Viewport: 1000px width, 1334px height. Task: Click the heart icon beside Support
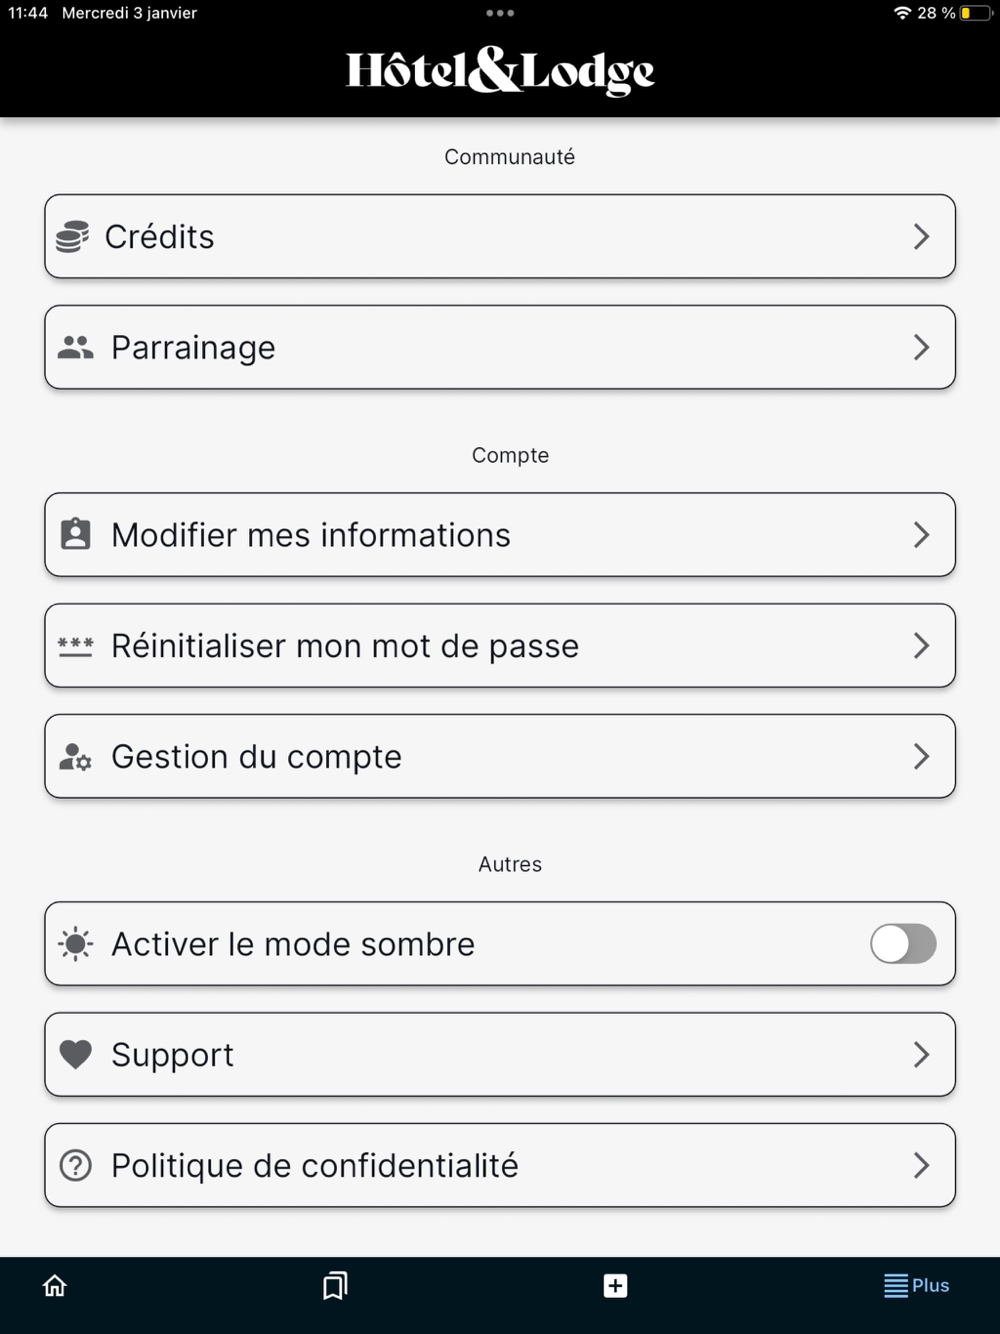(x=76, y=1054)
